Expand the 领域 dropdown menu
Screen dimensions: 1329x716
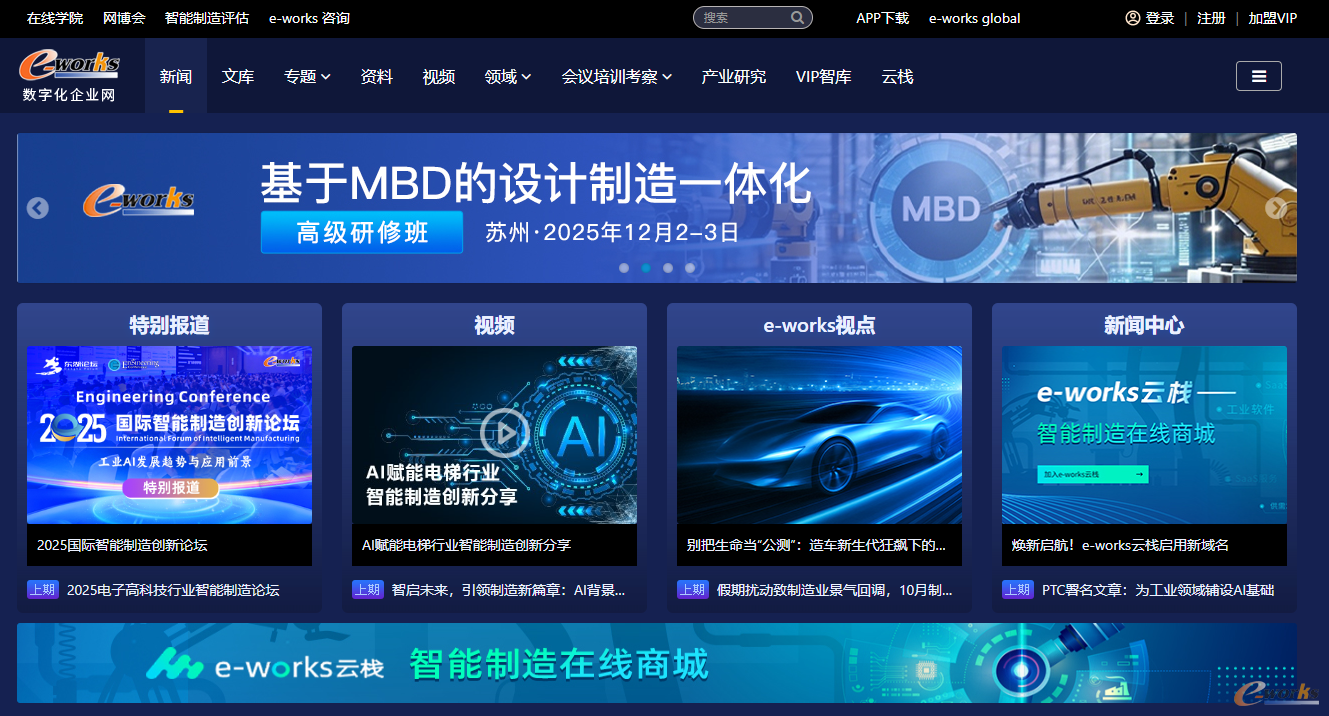tap(507, 77)
